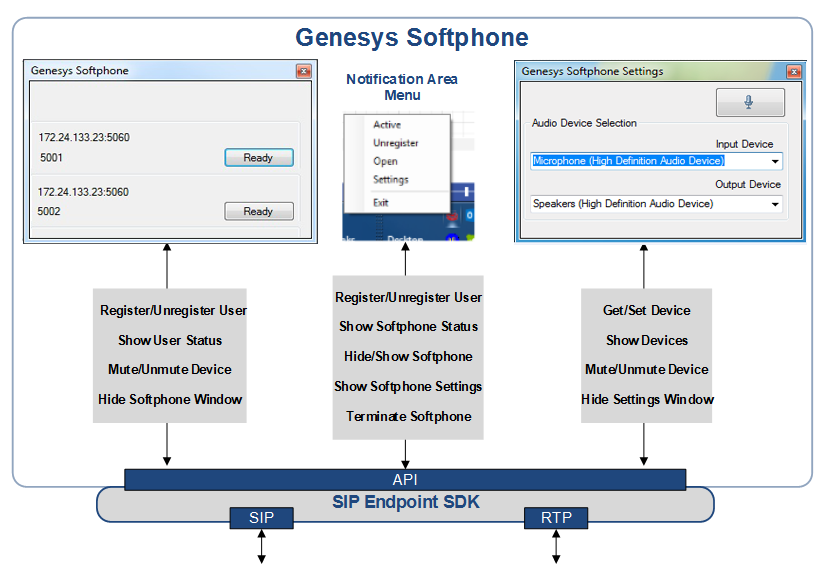This screenshot has height=573, width=832.
Task: Close the Genesys Softphone window
Action: pos(303,71)
